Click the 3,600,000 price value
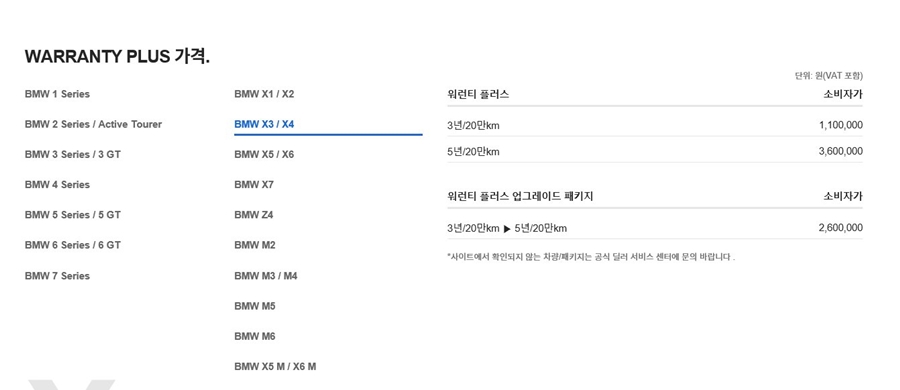The height and width of the screenshot is (390, 900). pos(841,152)
